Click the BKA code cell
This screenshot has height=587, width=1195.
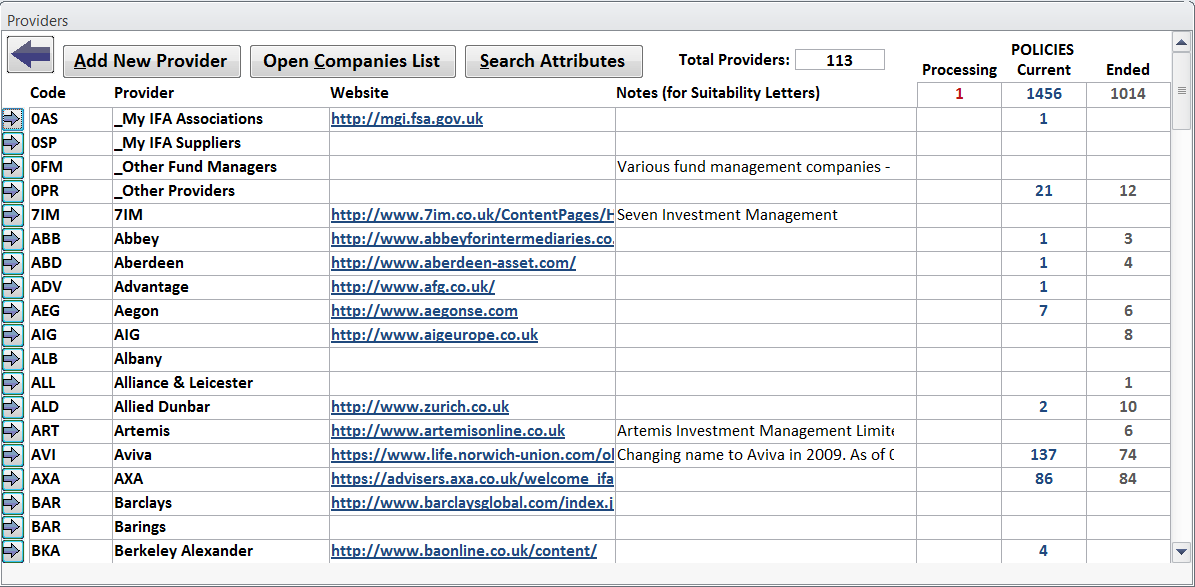pos(70,551)
